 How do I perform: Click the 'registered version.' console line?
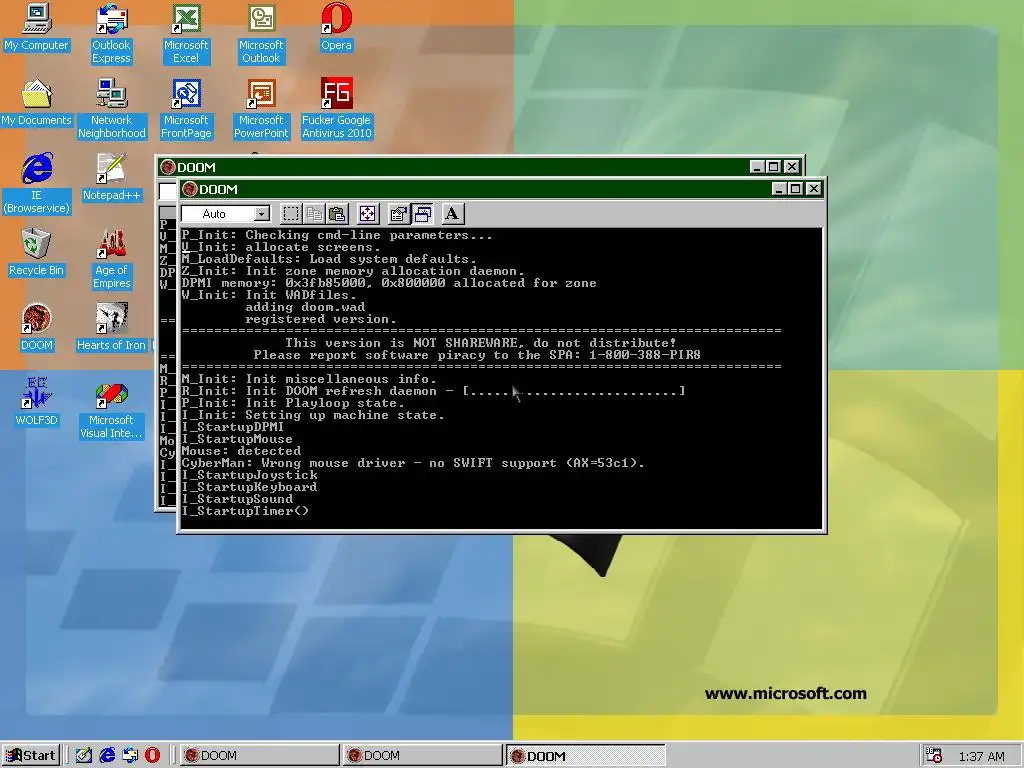[321, 319]
